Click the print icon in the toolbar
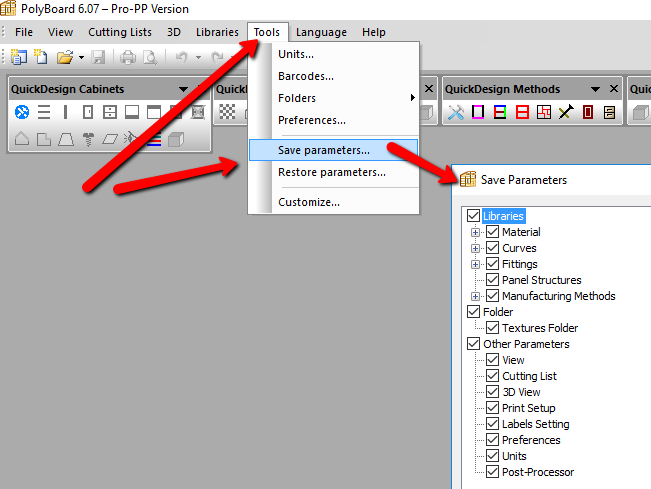 pyautogui.click(x=128, y=57)
